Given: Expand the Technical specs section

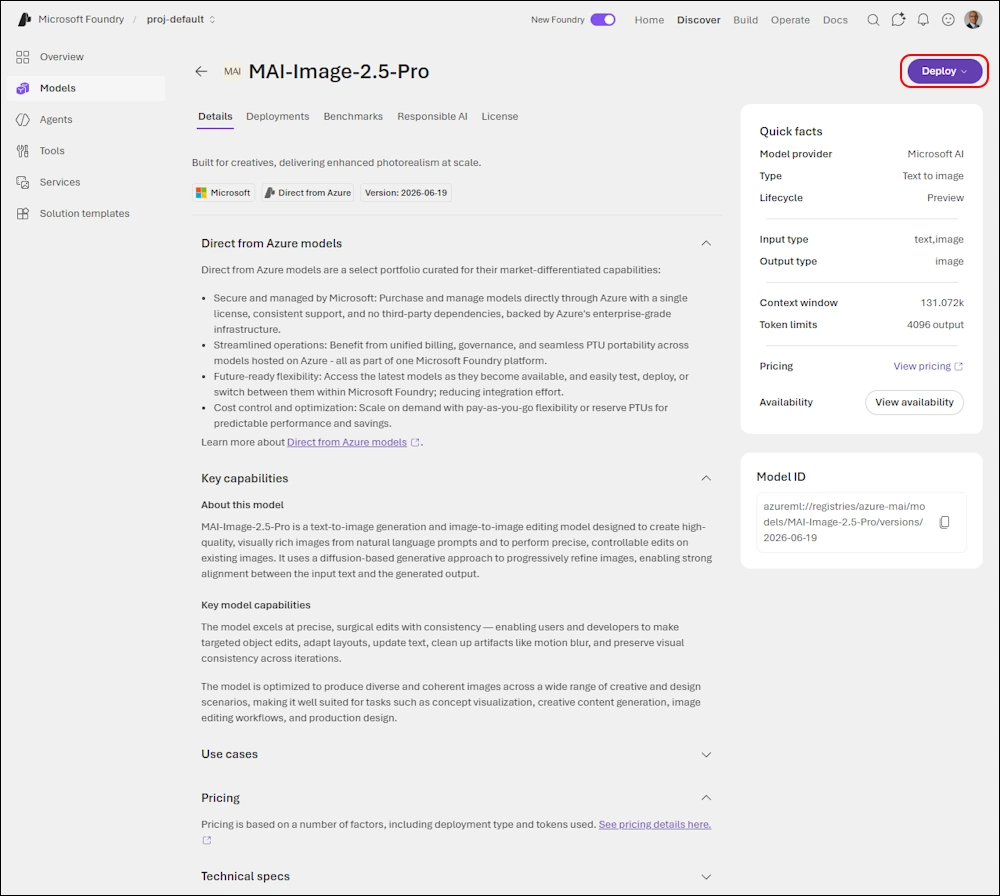Looking at the screenshot, I should point(706,877).
